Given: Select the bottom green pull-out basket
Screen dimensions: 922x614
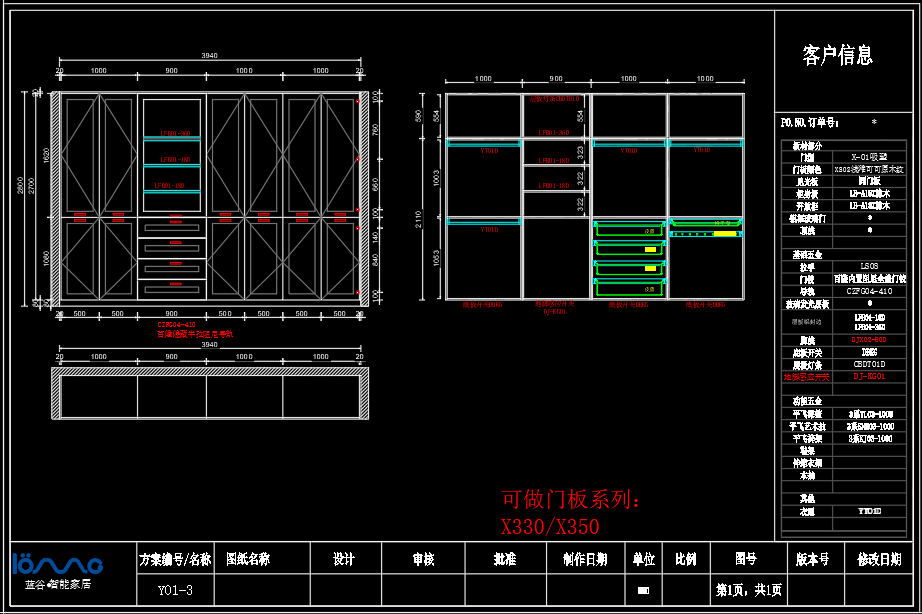Looking at the screenshot, I should (x=628, y=288).
